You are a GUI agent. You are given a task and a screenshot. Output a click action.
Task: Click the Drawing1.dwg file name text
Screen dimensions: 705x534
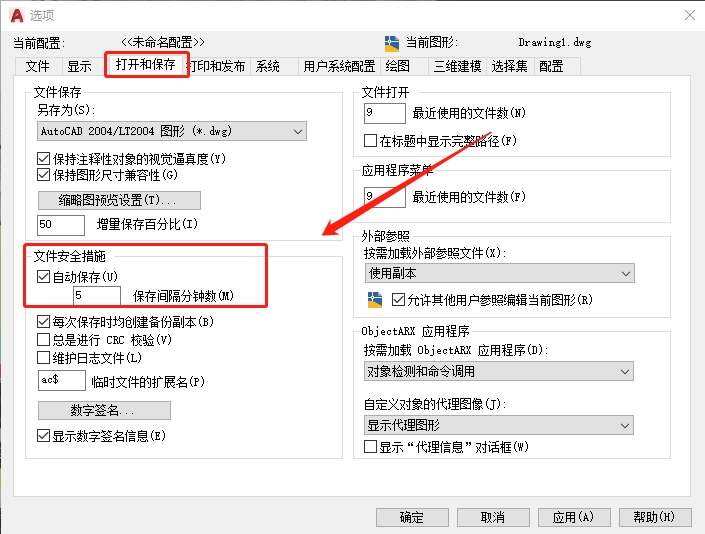coord(554,43)
